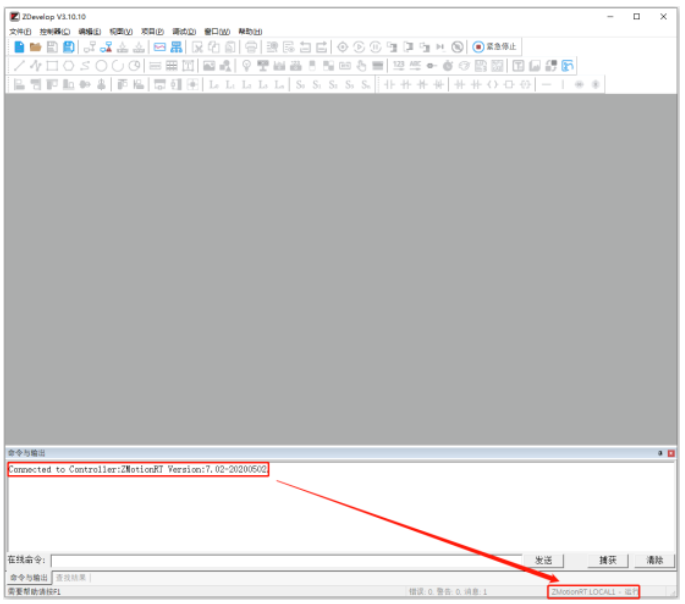The width and height of the screenshot is (685, 604).
Task: Click the blue icon ending the HMI toolbar
Action: tap(567, 66)
